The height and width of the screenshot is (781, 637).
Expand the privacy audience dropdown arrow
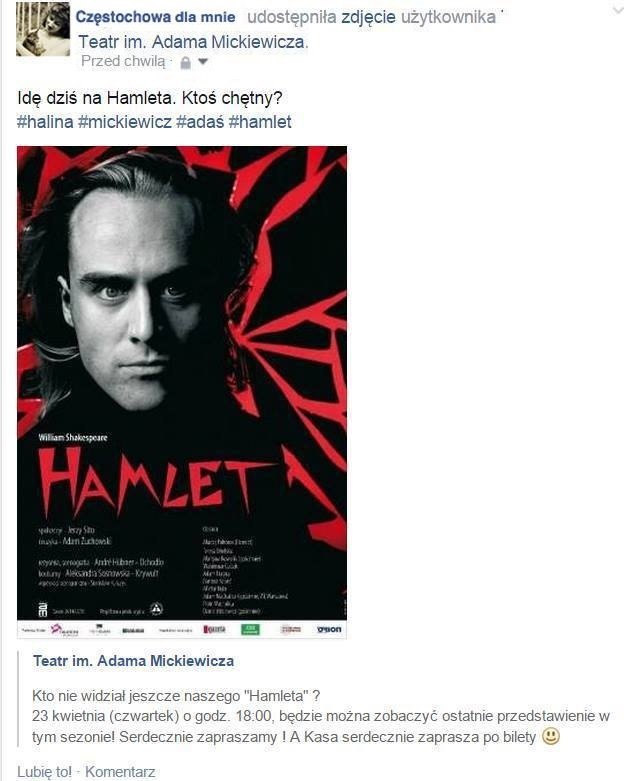(203, 62)
